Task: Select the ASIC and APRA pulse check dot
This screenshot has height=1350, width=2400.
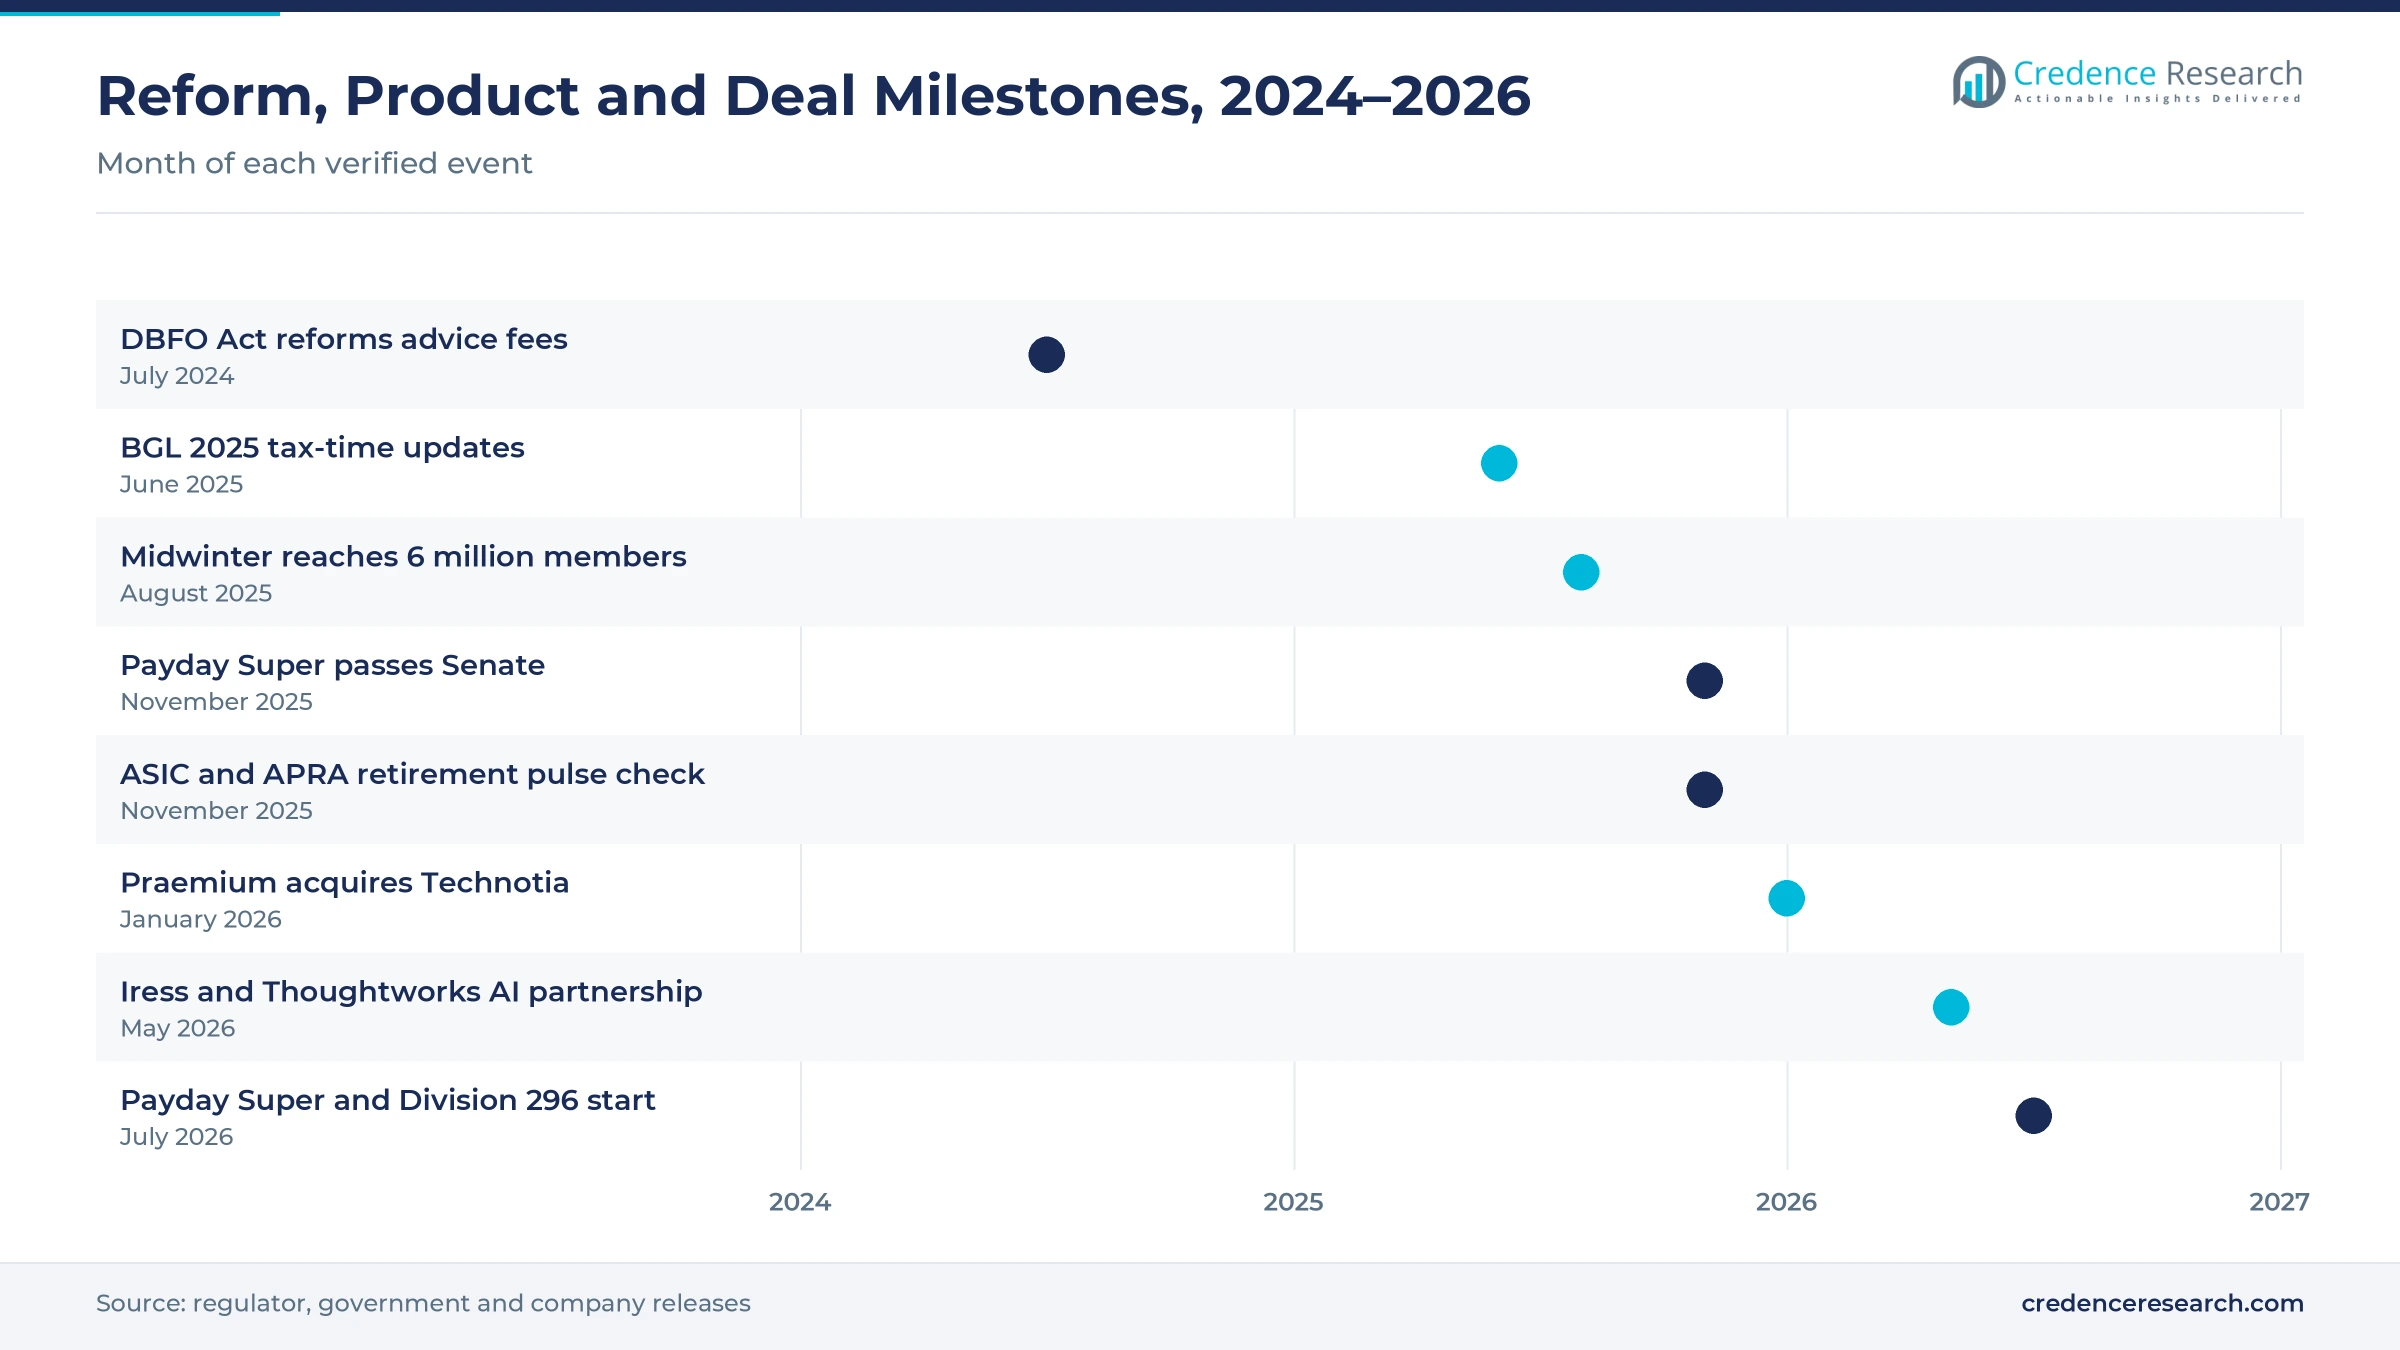Action: click(1705, 790)
